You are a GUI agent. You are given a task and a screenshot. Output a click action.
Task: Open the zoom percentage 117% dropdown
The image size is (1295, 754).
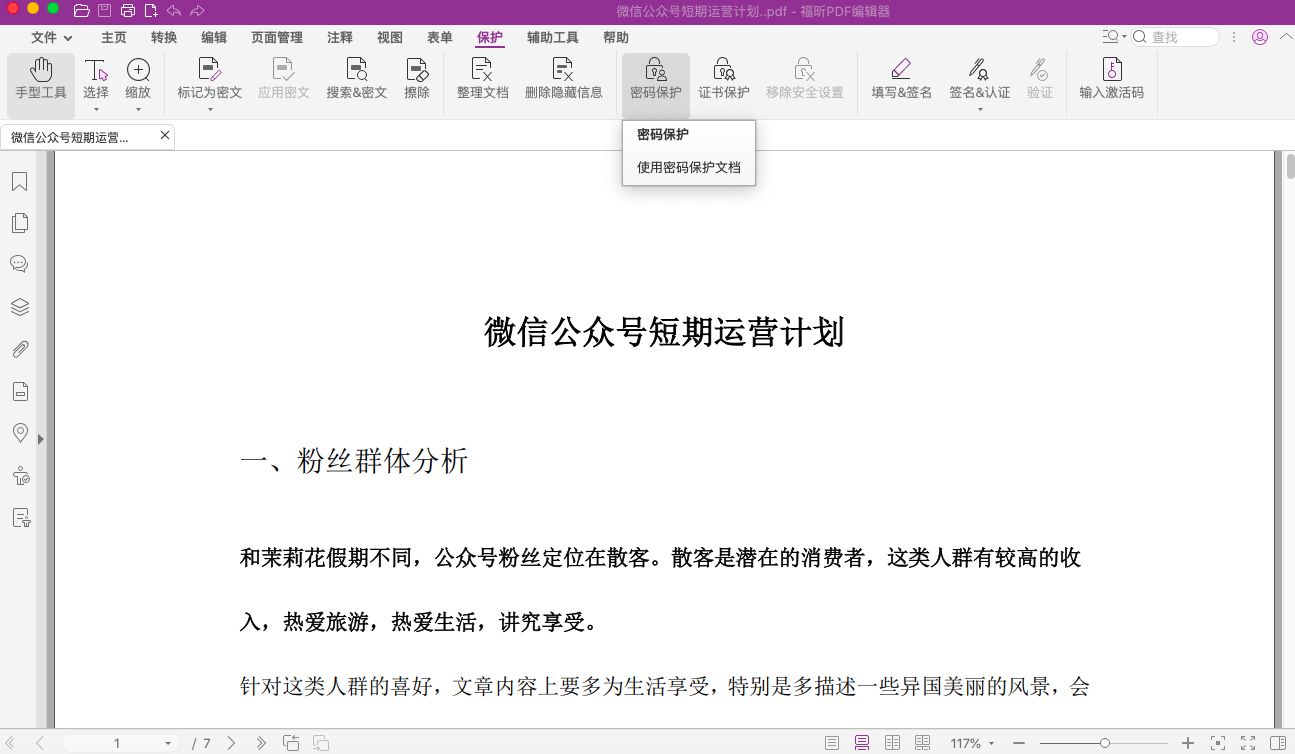968,743
